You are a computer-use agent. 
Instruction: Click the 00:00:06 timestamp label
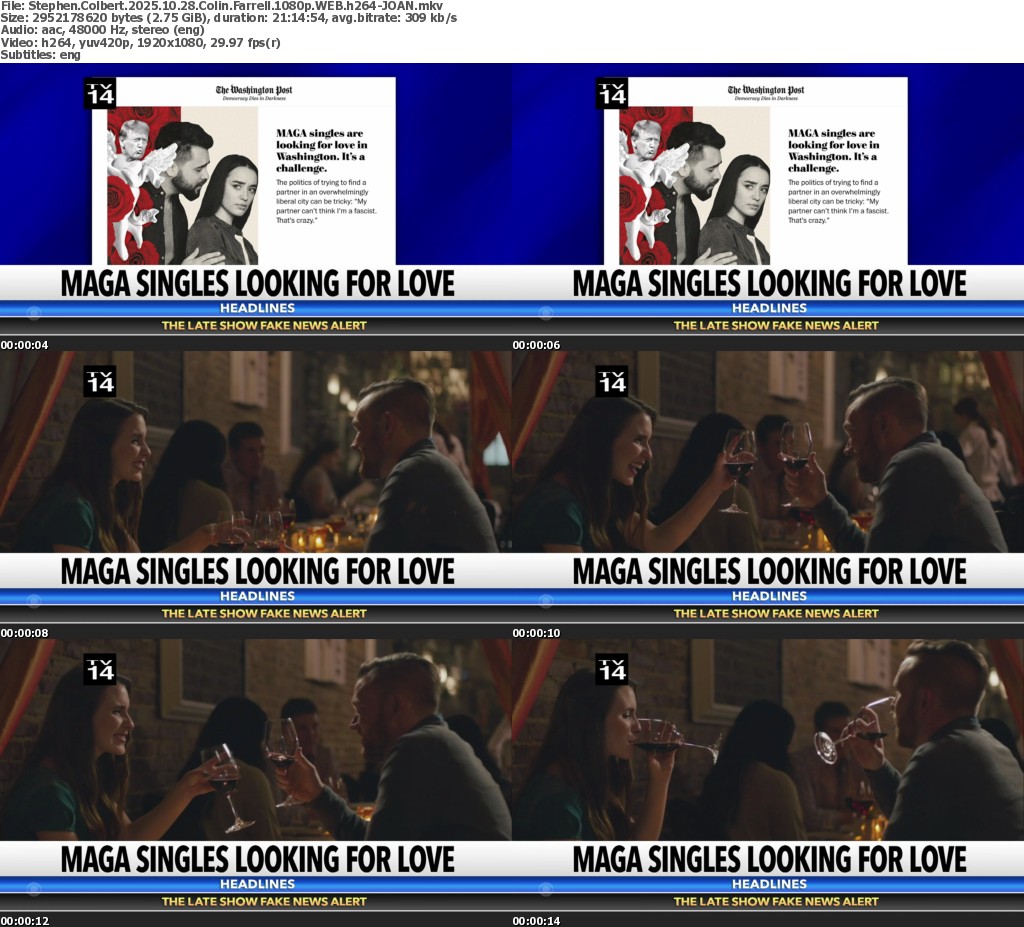pyautogui.click(x=537, y=345)
